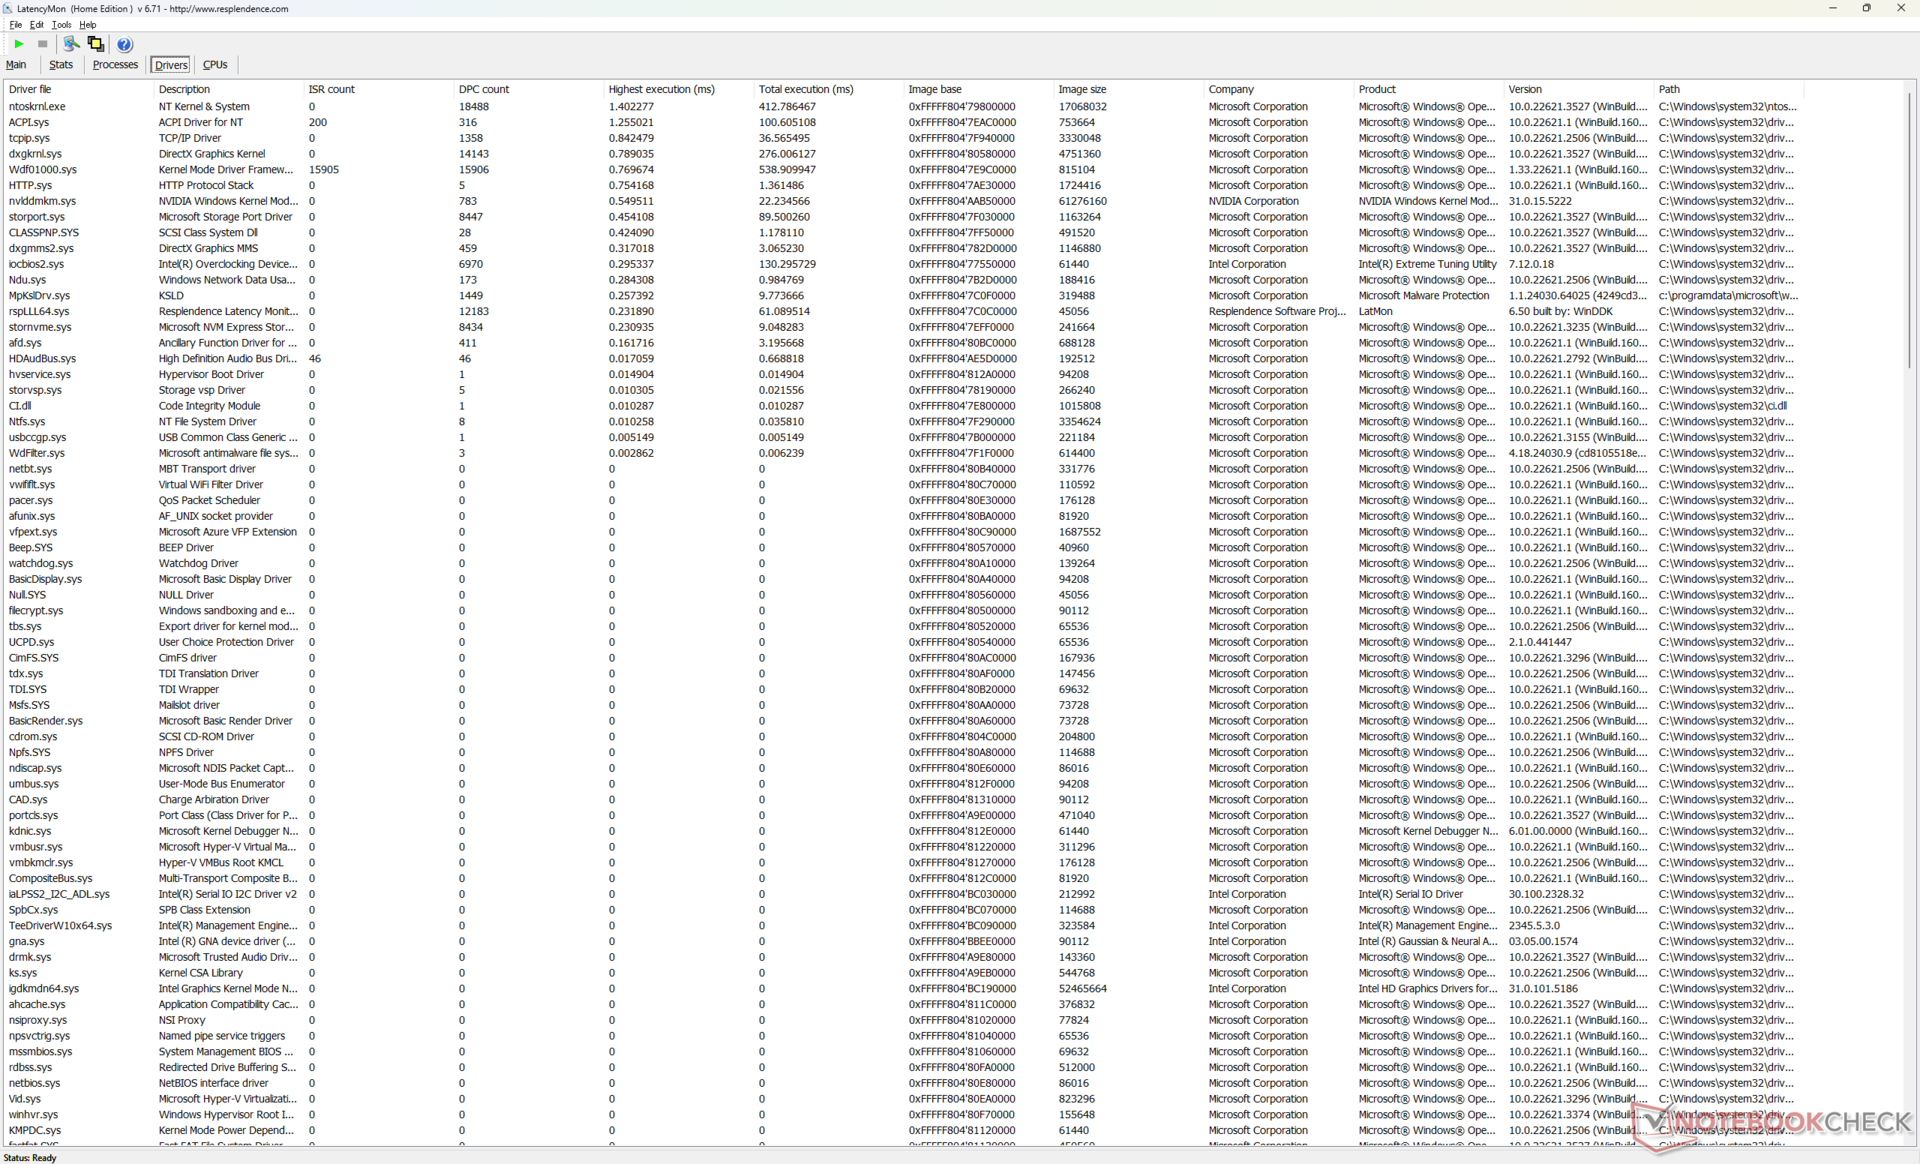This screenshot has height=1164, width=1920.
Task: Sort by Highest execution (ms) column header
Action: [661, 89]
